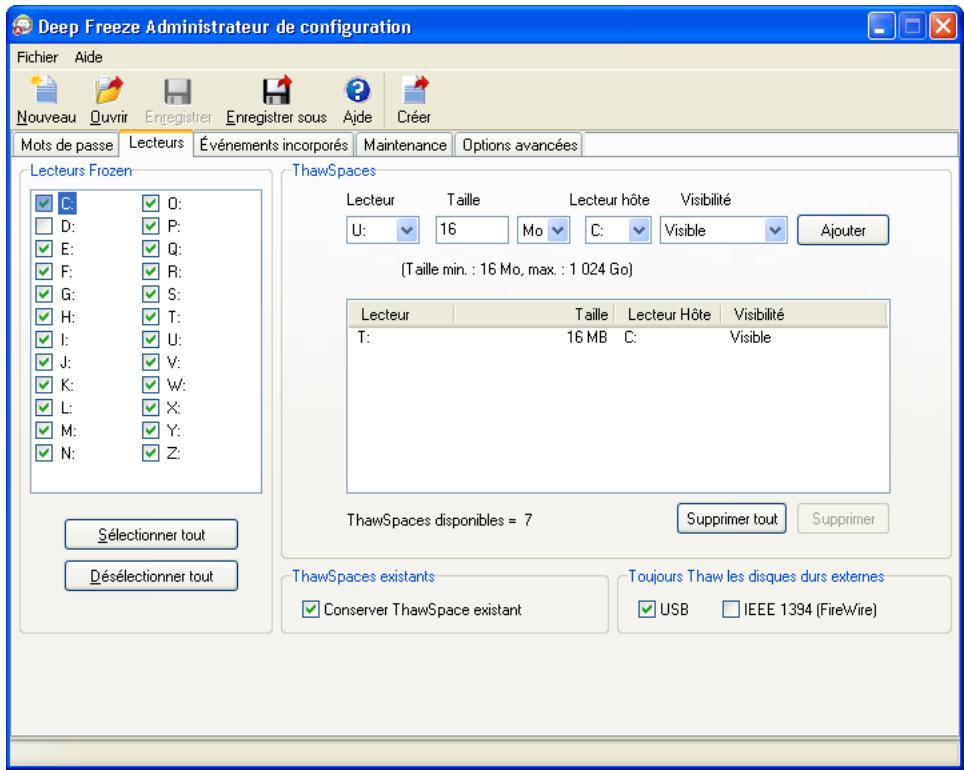
Task: Toggle the K: drive checkbox
Action: pyautogui.click(x=44, y=384)
